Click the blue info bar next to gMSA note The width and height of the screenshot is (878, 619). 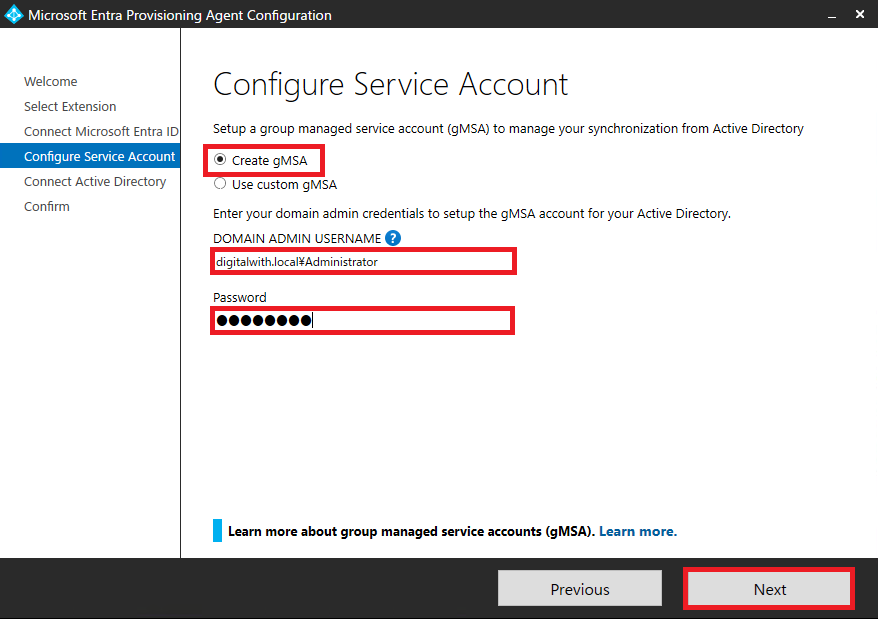click(x=218, y=531)
